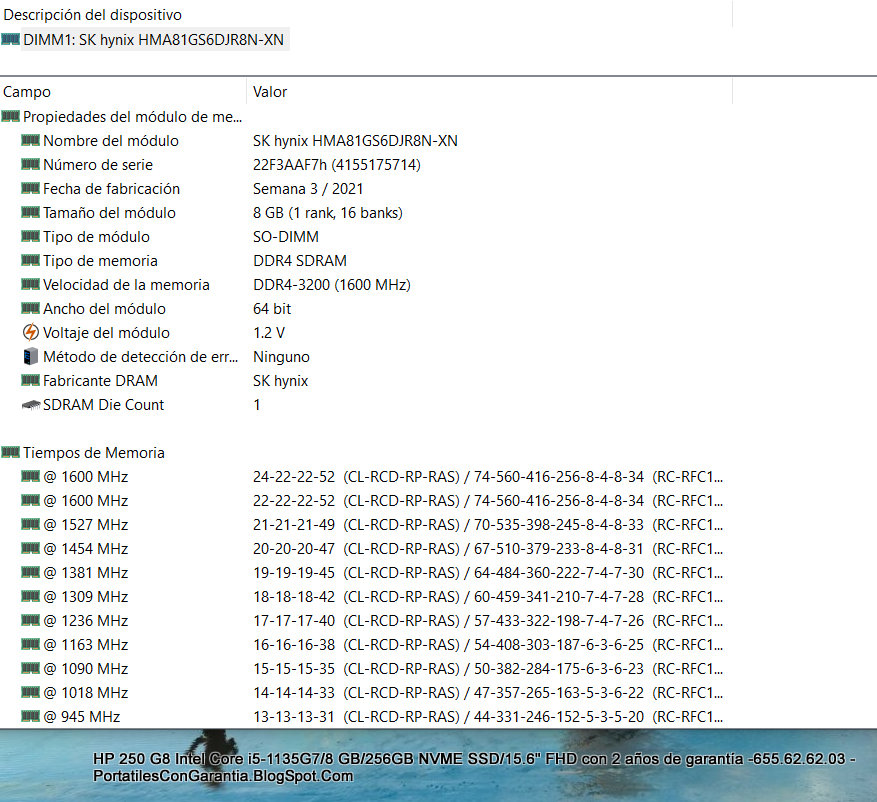Select timing value starting 15-15-15-35
The width and height of the screenshot is (877, 802).
(x=488, y=669)
